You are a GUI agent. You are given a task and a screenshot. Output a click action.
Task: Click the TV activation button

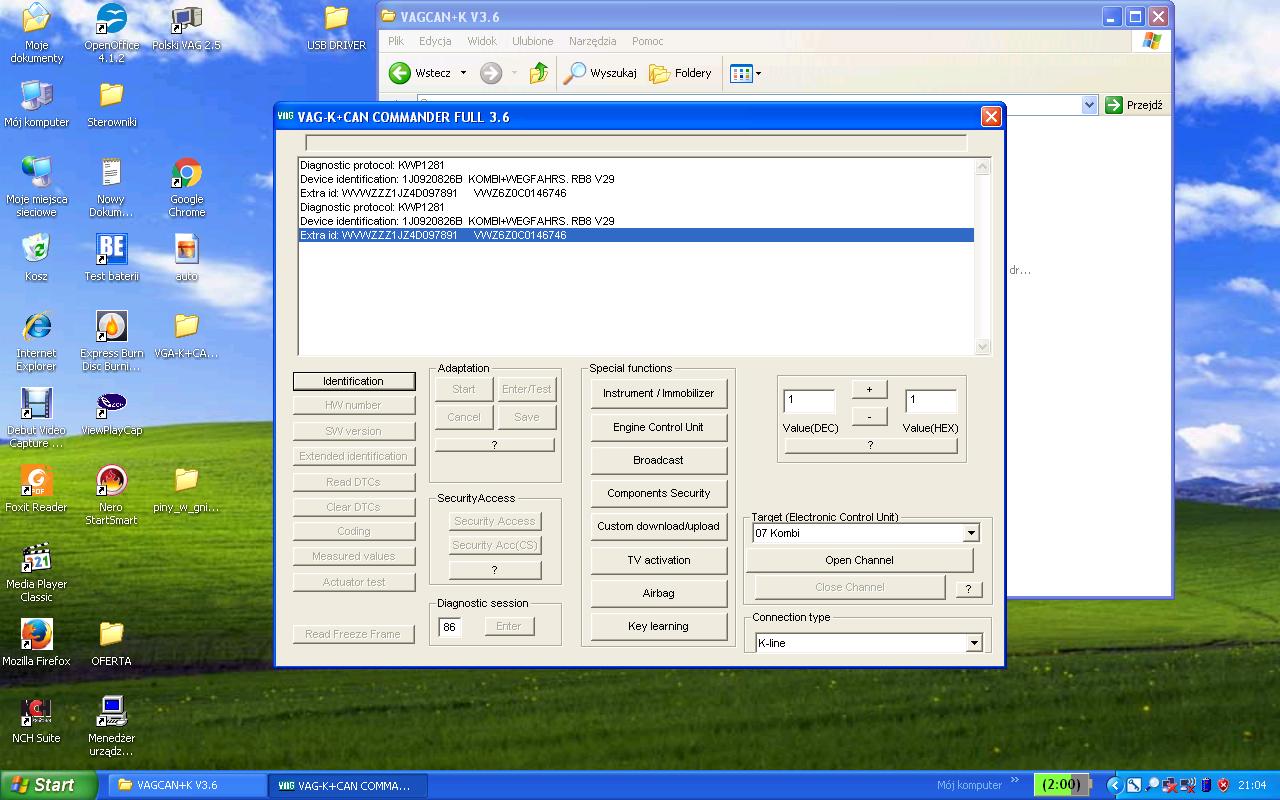(658, 560)
